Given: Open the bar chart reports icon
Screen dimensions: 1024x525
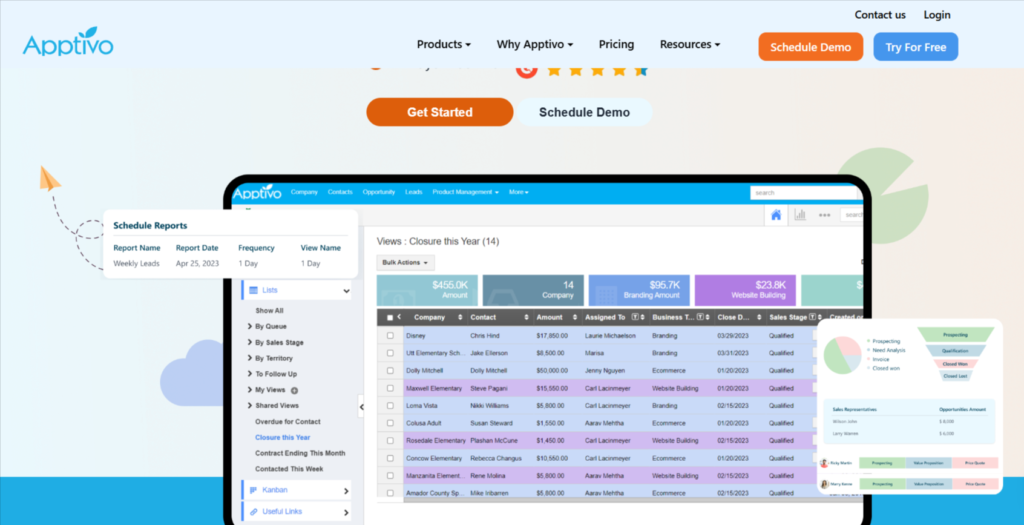Looking at the screenshot, I should (800, 215).
